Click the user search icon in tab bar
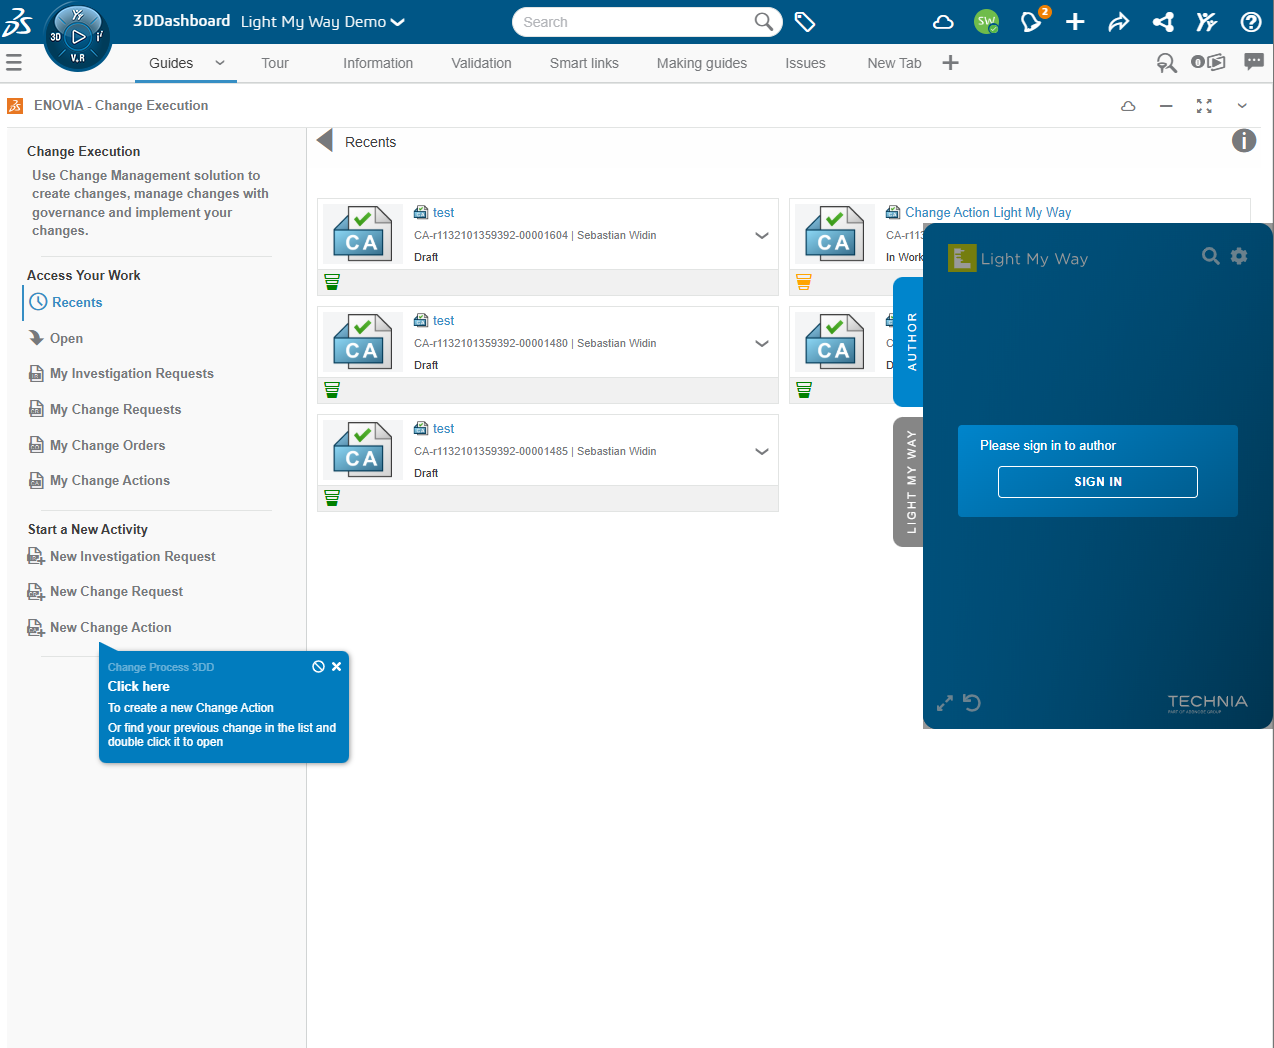The width and height of the screenshot is (1274, 1048). click(x=1167, y=63)
